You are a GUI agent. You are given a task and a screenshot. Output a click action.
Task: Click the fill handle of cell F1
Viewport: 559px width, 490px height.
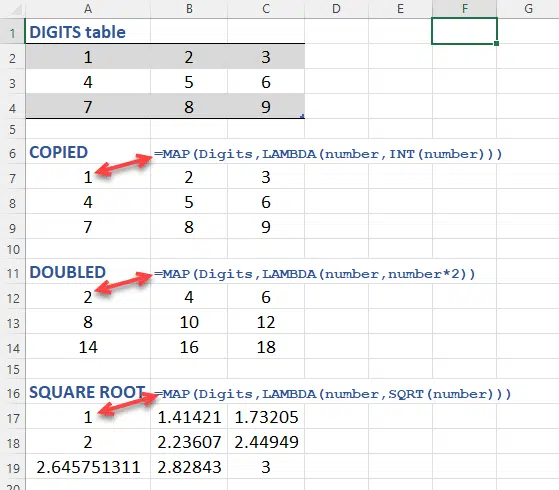point(496,44)
